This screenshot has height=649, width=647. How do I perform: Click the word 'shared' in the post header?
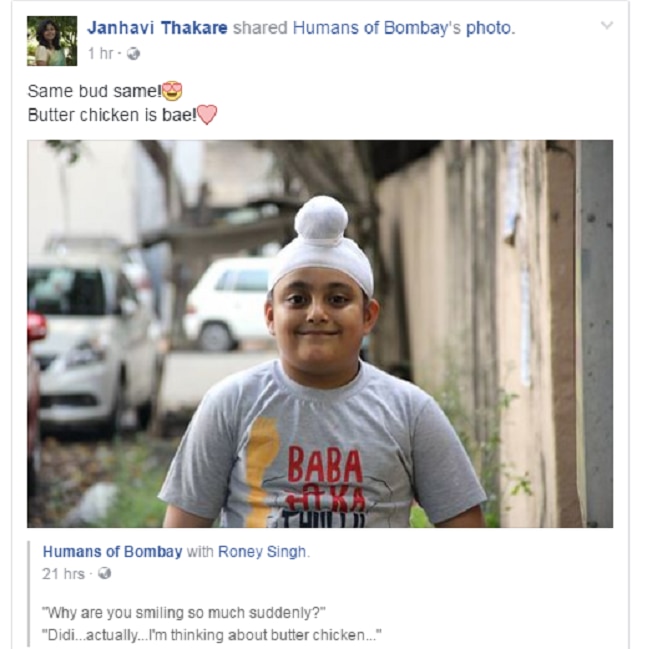[260, 28]
